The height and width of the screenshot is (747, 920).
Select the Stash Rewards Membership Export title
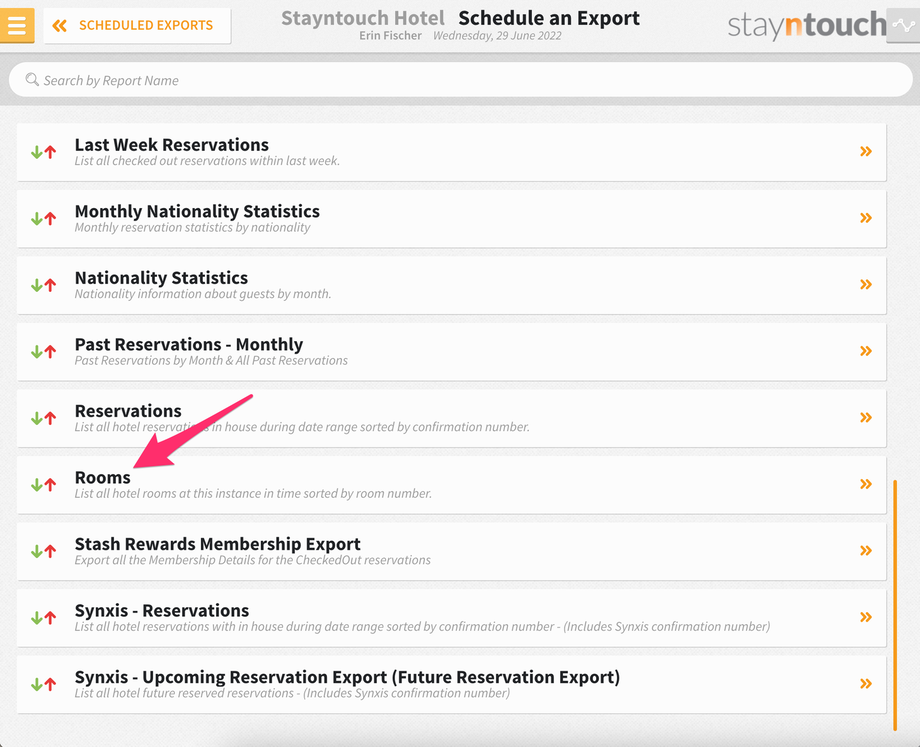pyautogui.click(x=218, y=544)
